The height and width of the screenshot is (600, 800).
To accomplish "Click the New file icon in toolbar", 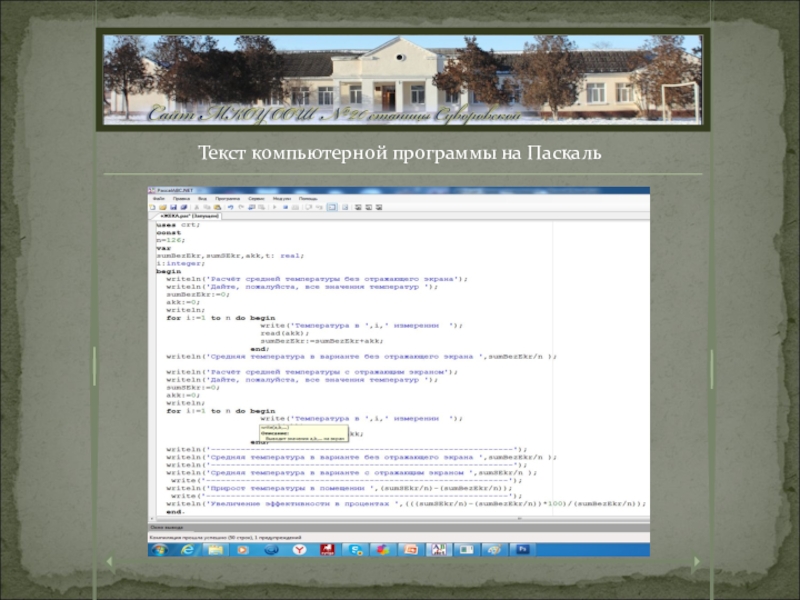I will coord(153,207).
